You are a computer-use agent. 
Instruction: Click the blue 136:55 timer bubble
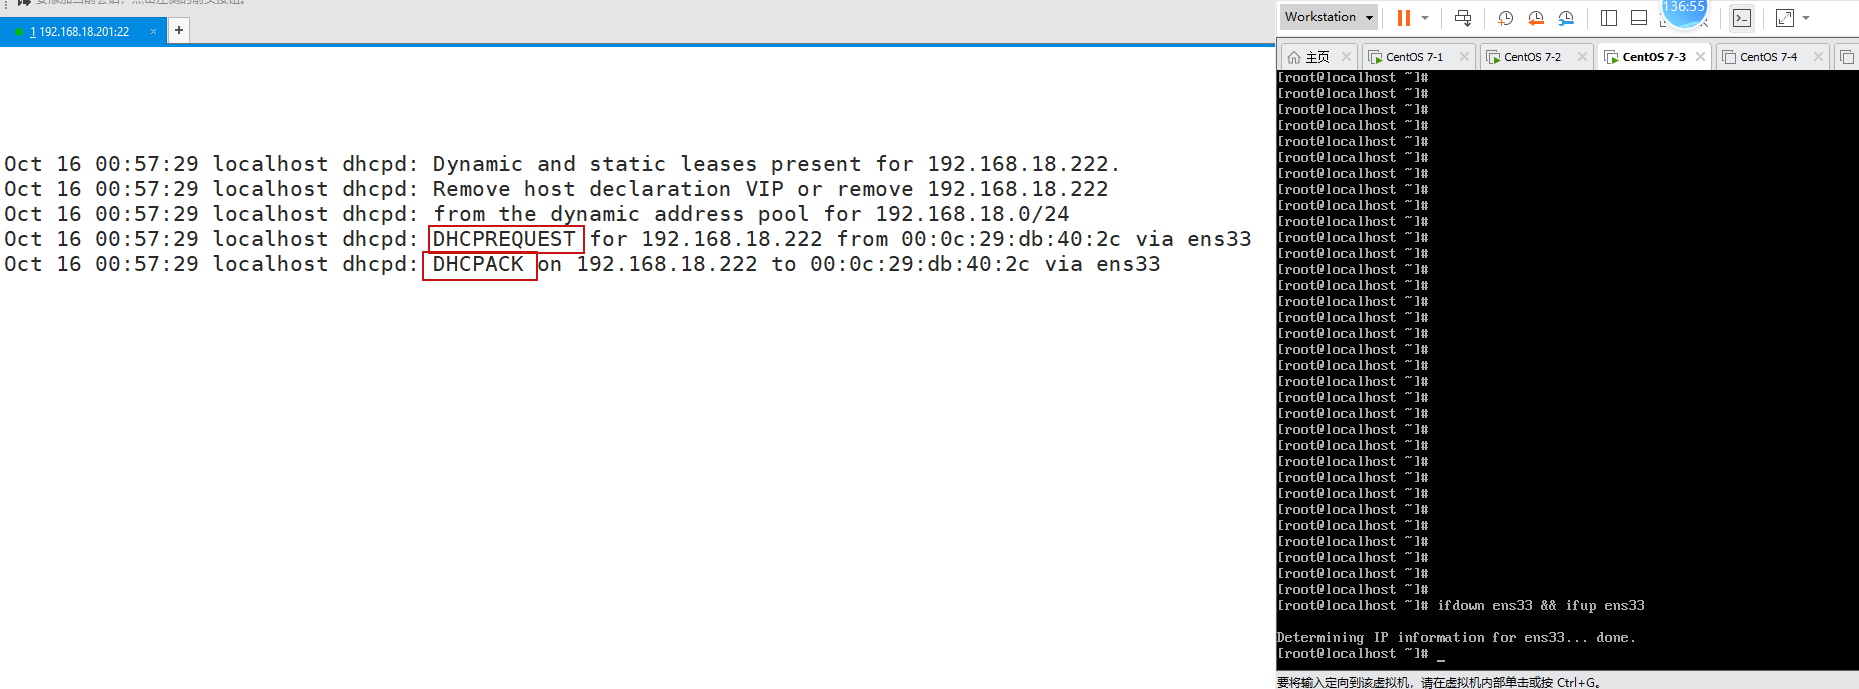pos(1684,8)
